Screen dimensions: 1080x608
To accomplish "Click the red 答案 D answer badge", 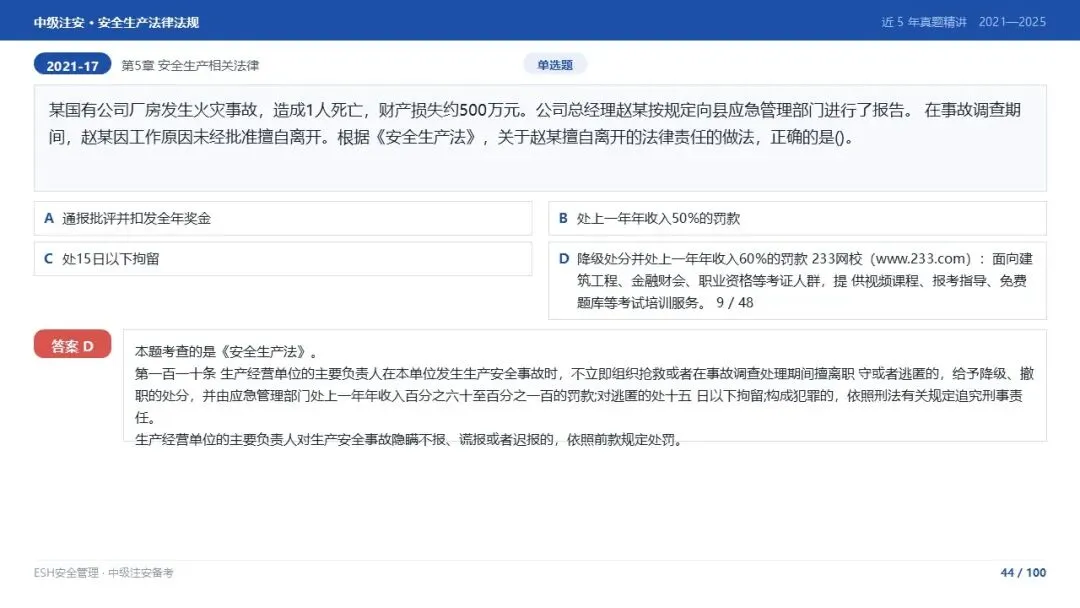I will coord(72,346).
